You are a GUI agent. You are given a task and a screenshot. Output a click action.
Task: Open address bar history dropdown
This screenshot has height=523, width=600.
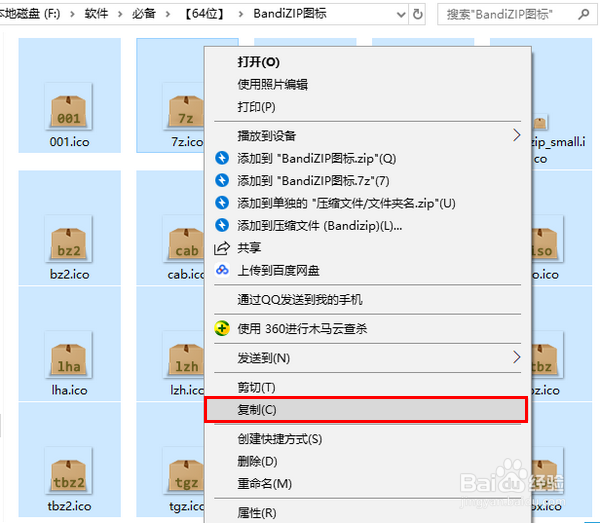pyautogui.click(x=401, y=15)
